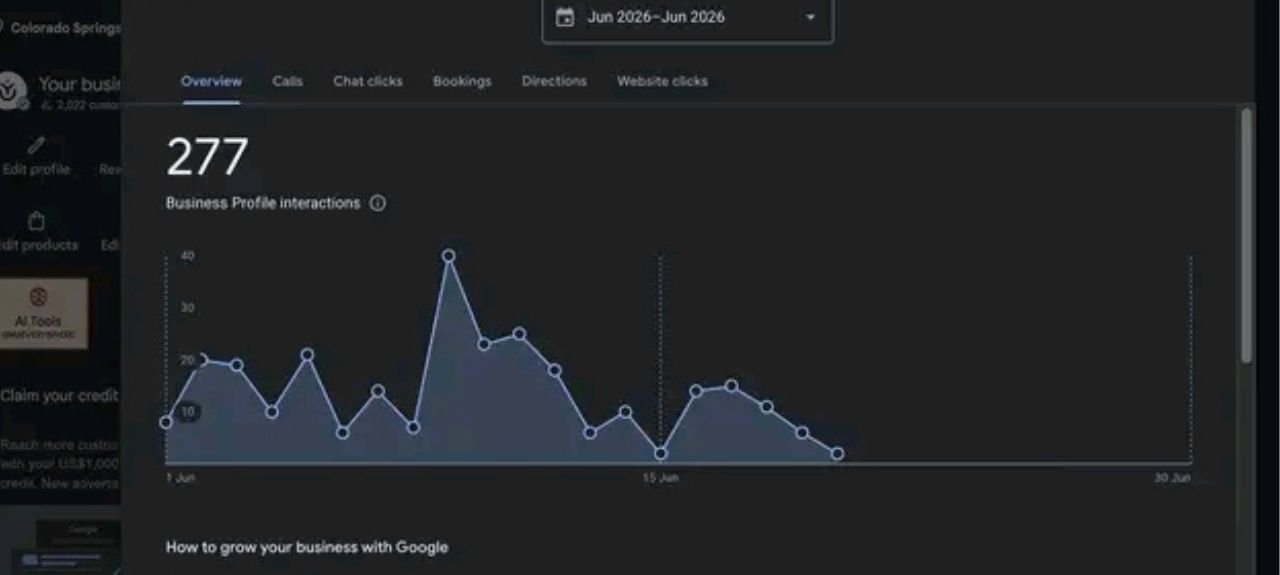Click the 277 interactions total
Screen dimensions: 1280x575
207,157
